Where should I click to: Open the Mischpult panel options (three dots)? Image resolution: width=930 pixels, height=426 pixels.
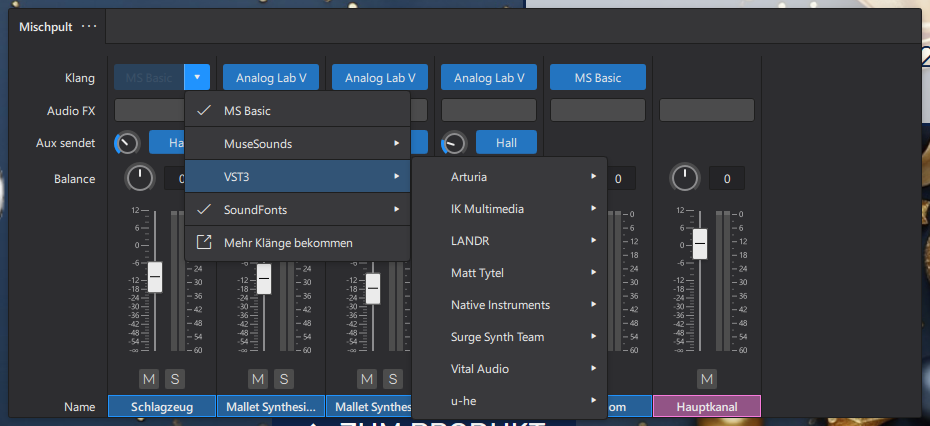(x=89, y=26)
